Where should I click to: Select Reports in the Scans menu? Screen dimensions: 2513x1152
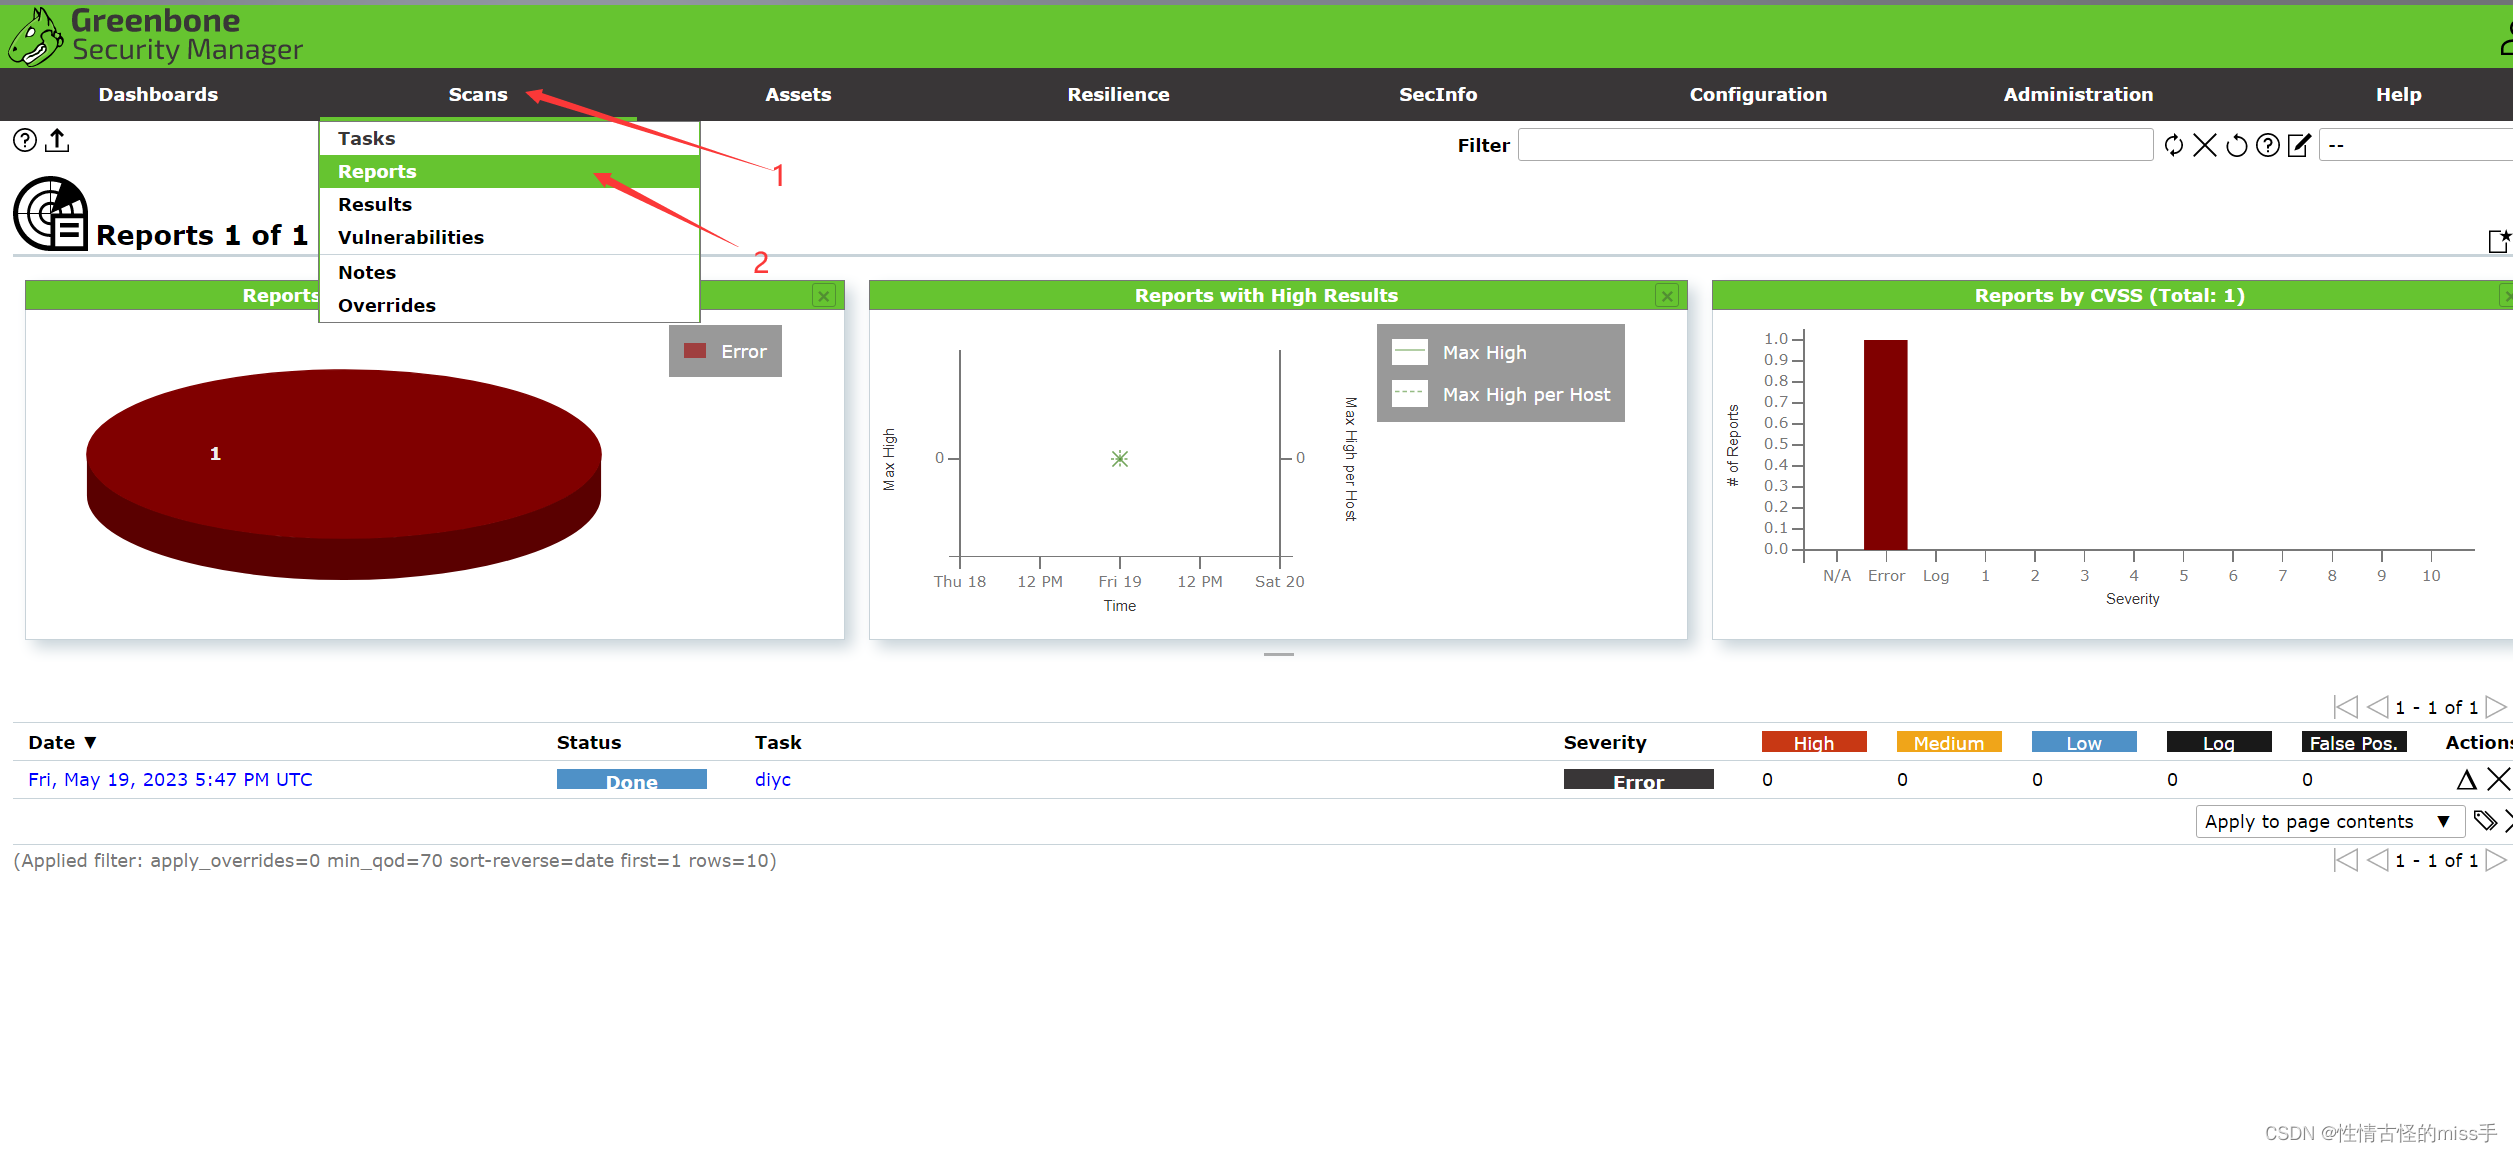(377, 172)
